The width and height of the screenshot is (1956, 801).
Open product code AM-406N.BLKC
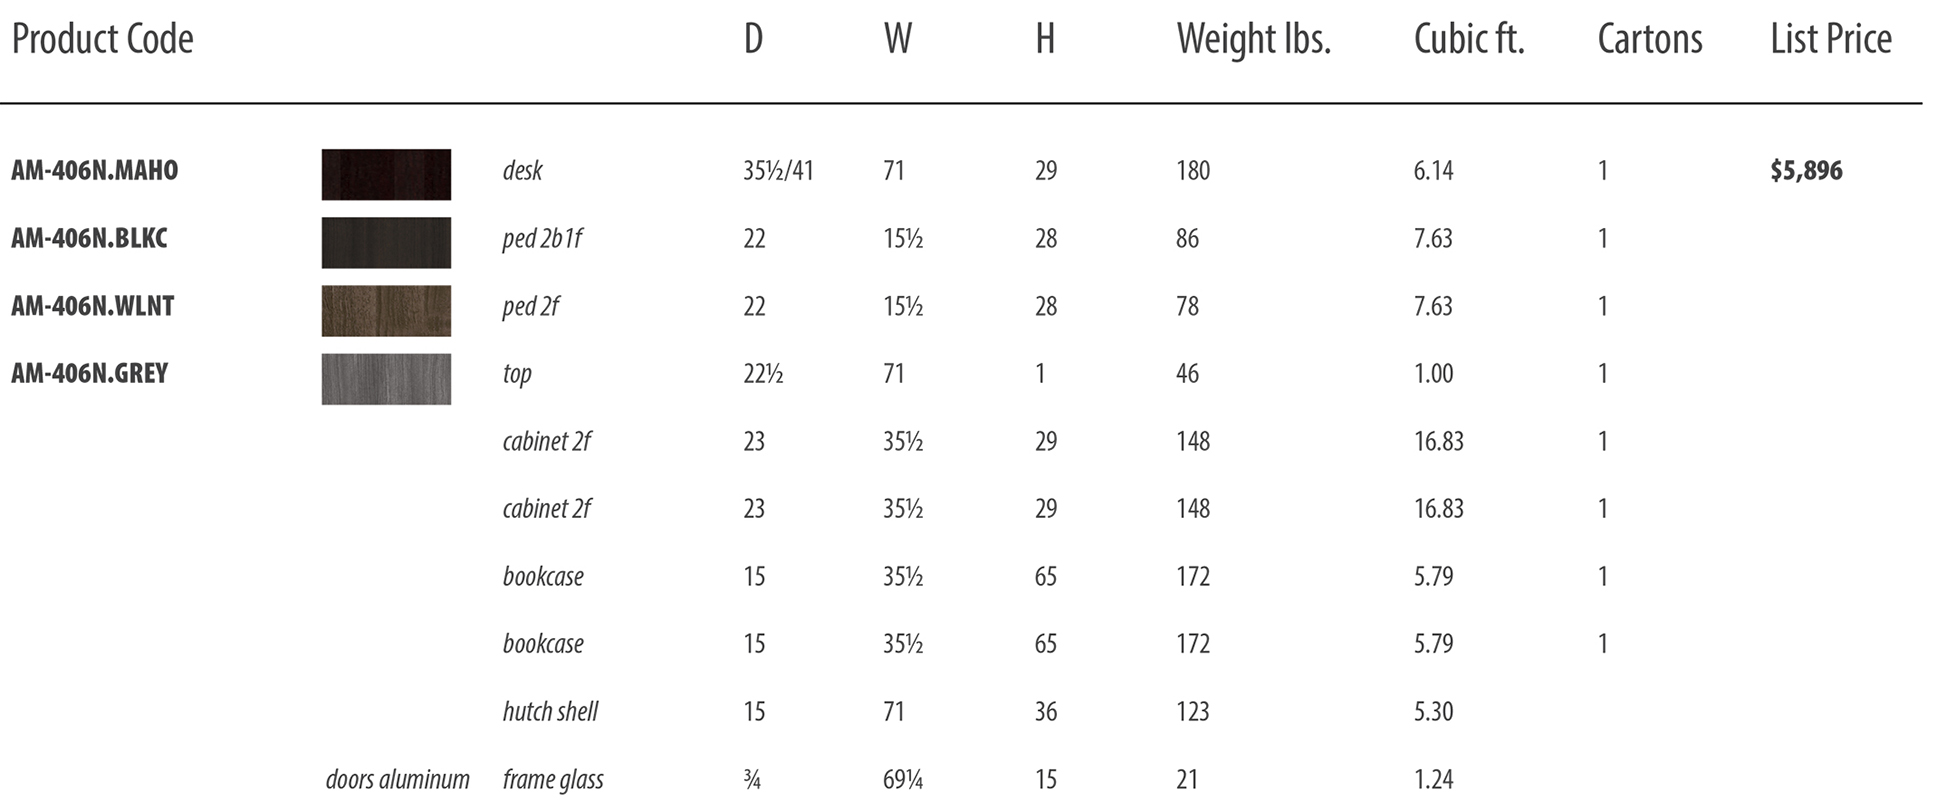[89, 238]
